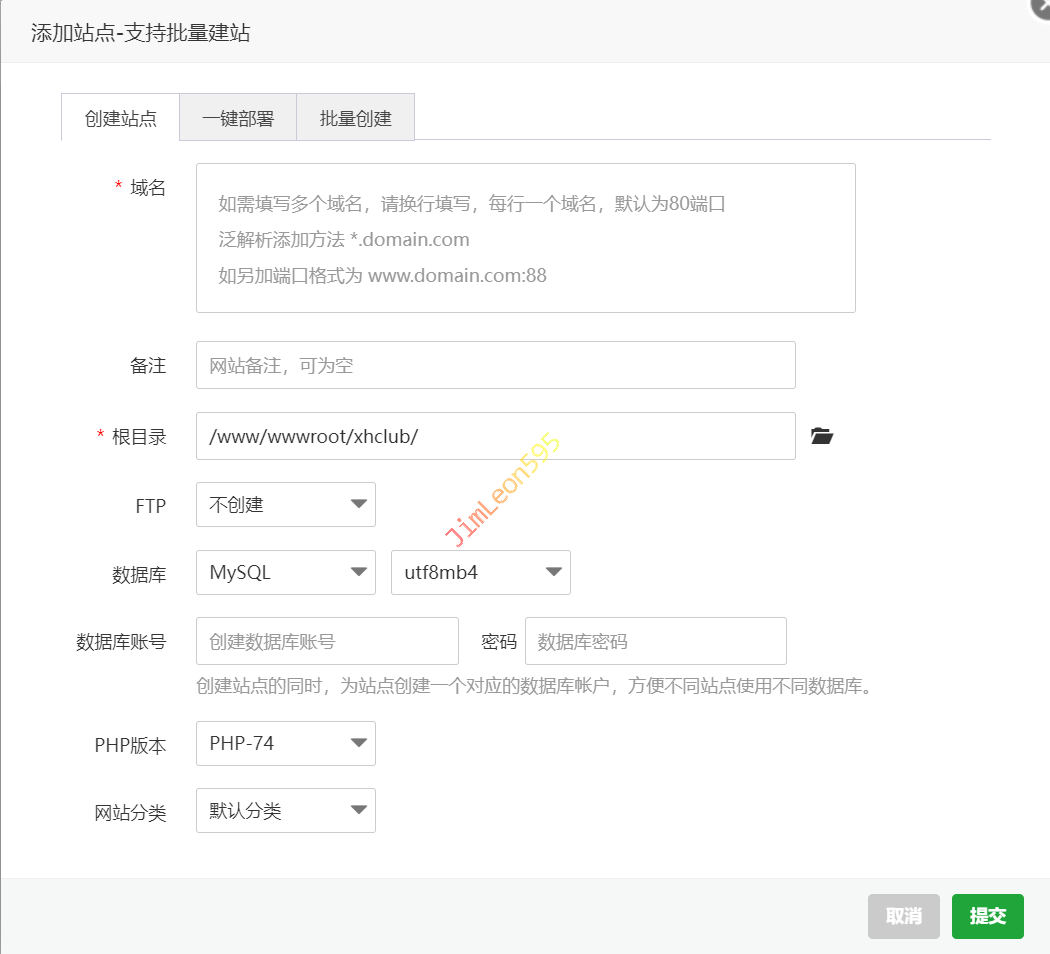Click the 域名 domain text area
Image resolution: width=1050 pixels, height=954 pixels.
(x=525, y=238)
